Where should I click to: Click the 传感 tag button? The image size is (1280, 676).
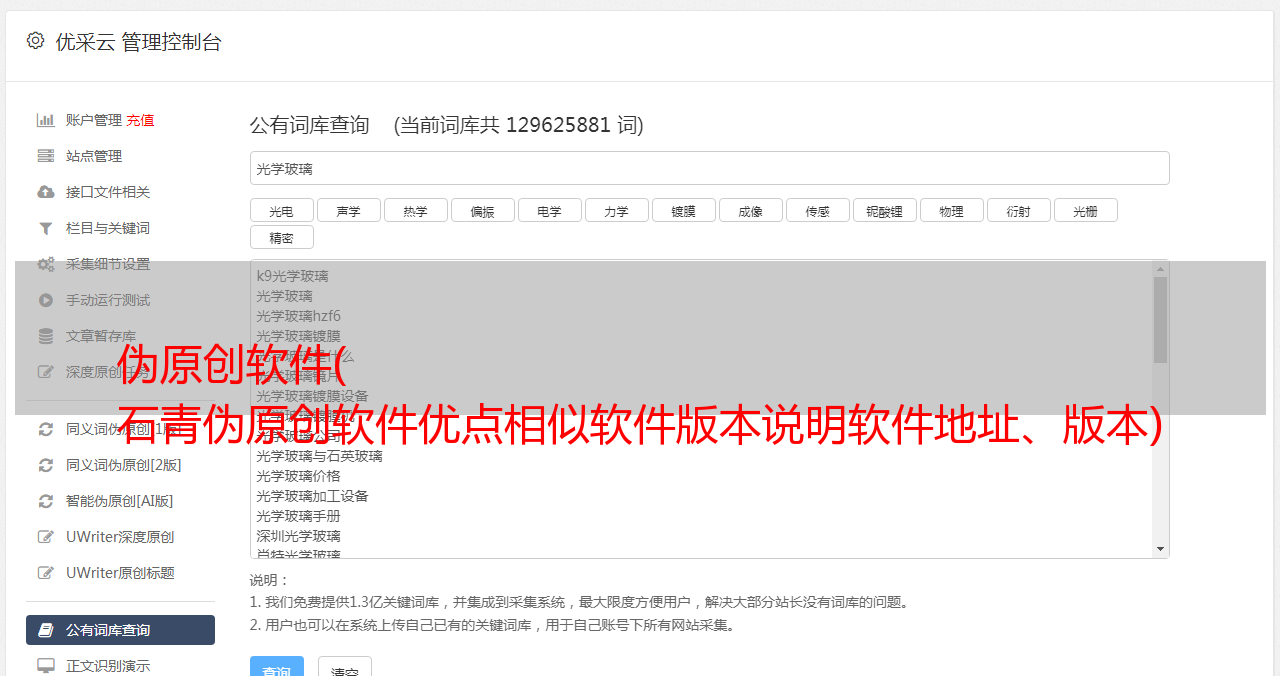(x=817, y=210)
